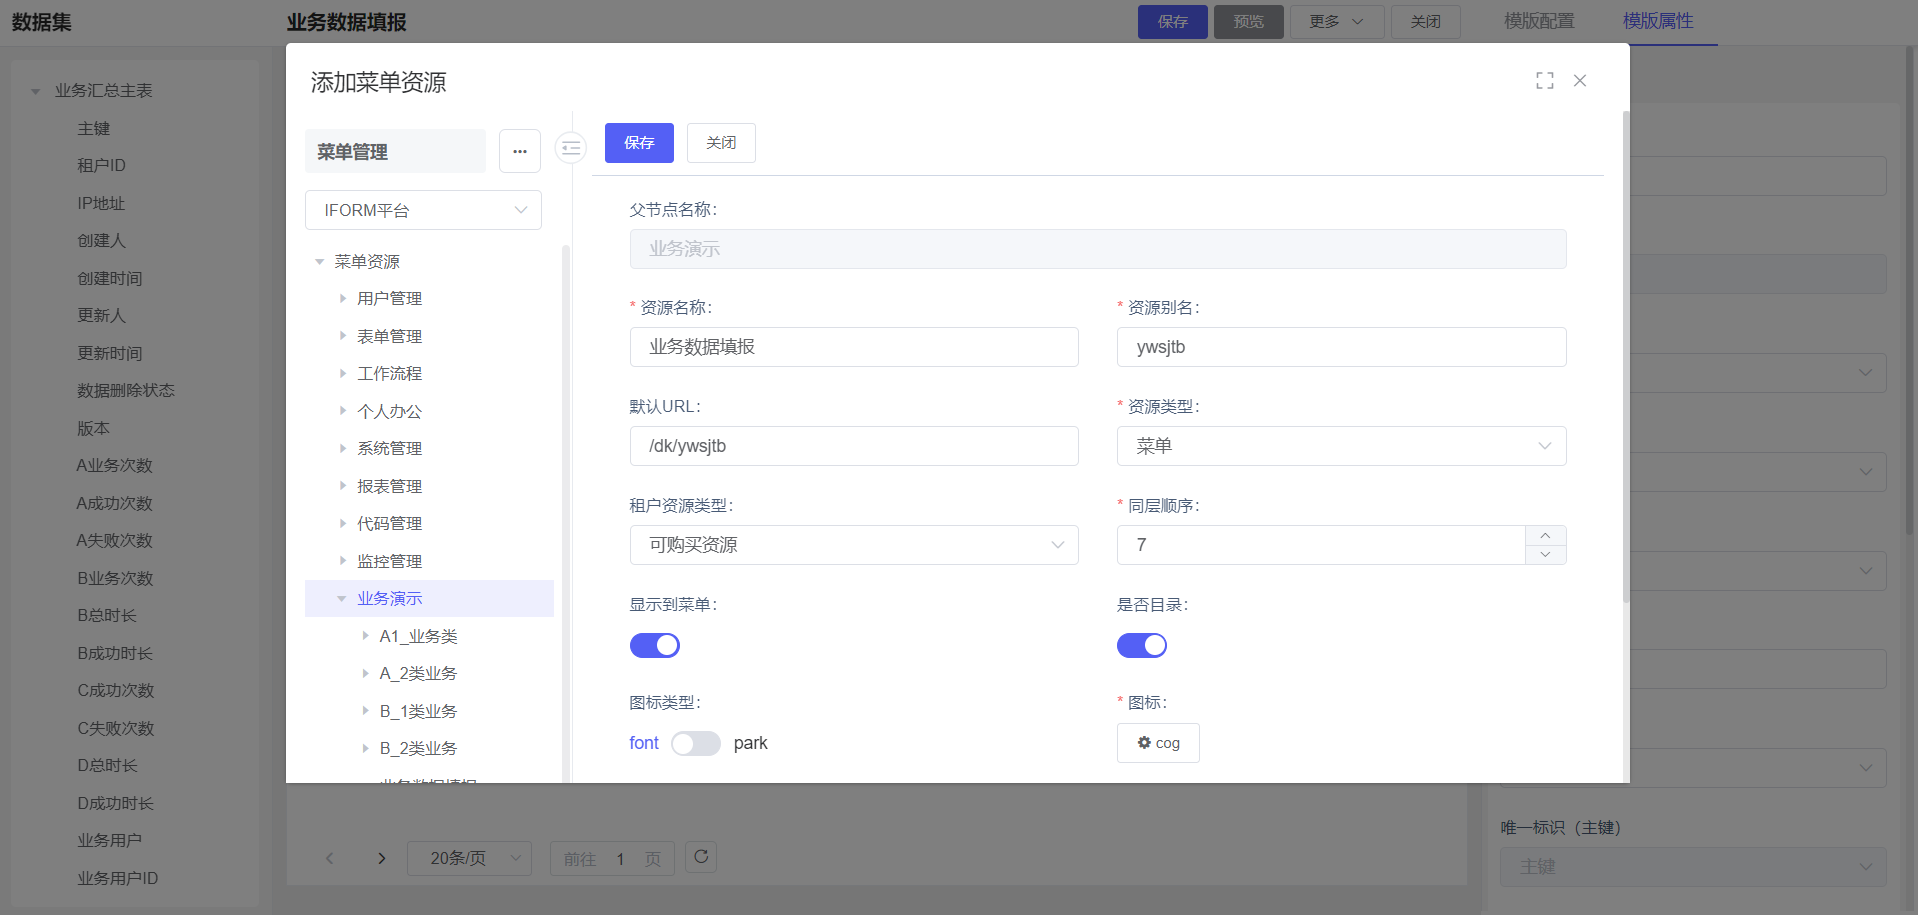Increase 同层顺序 value with up arrow
Viewport: 1918px width, 915px height.
pyautogui.click(x=1545, y=536)
